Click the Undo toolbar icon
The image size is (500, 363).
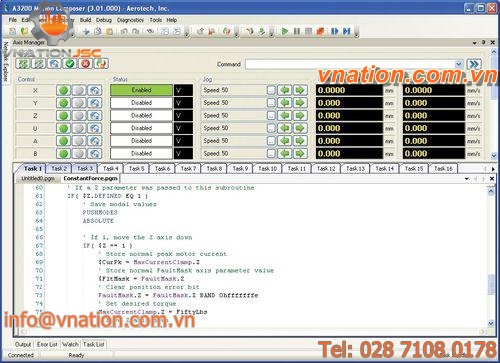(124, 32)
